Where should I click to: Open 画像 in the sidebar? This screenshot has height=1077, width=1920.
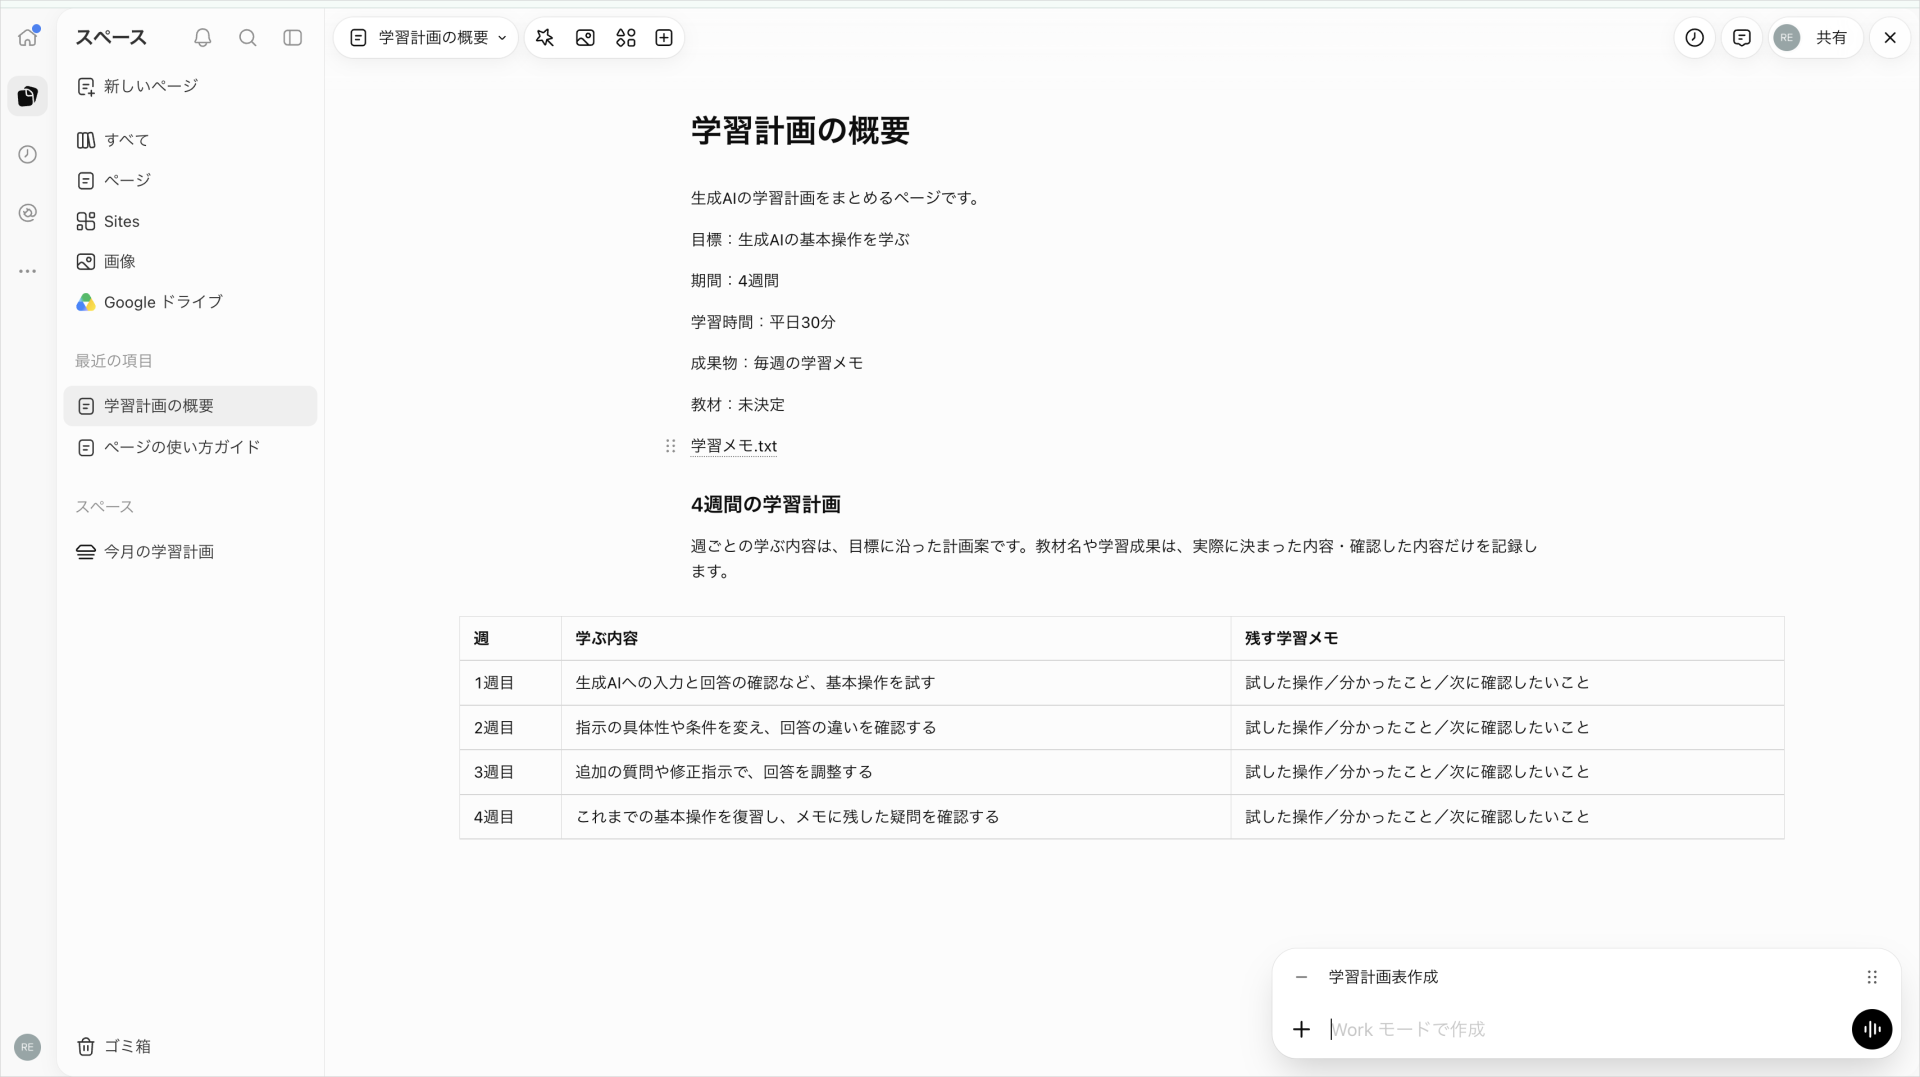[x=190, y=262]
